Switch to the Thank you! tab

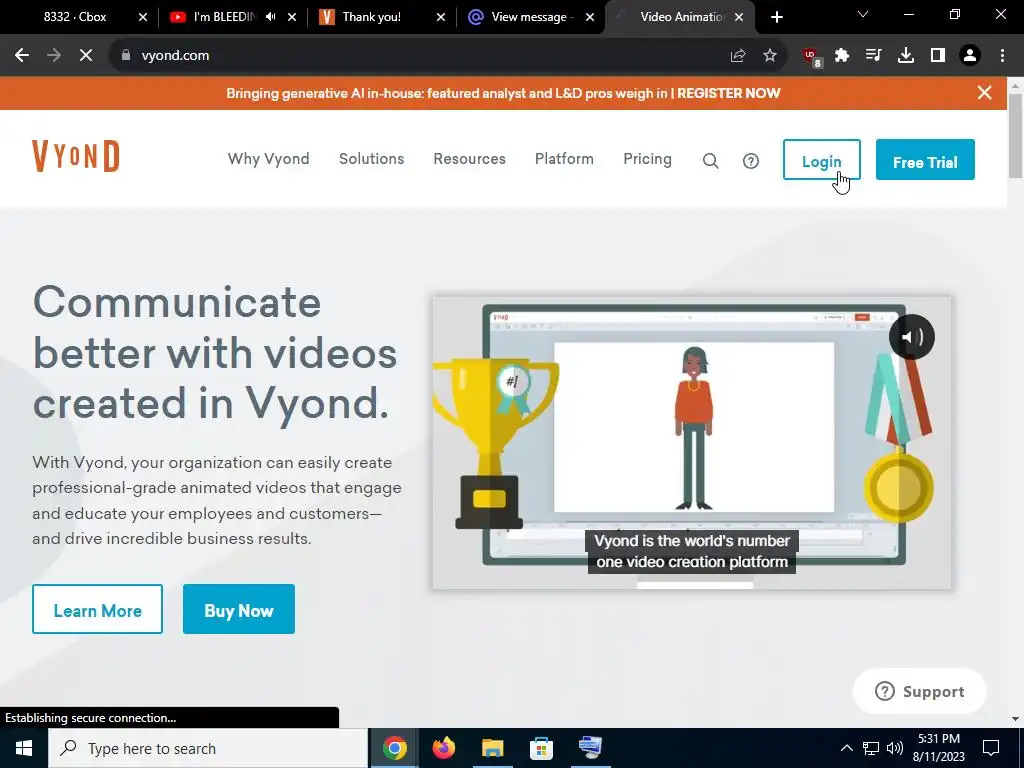(x=372, y=17)
